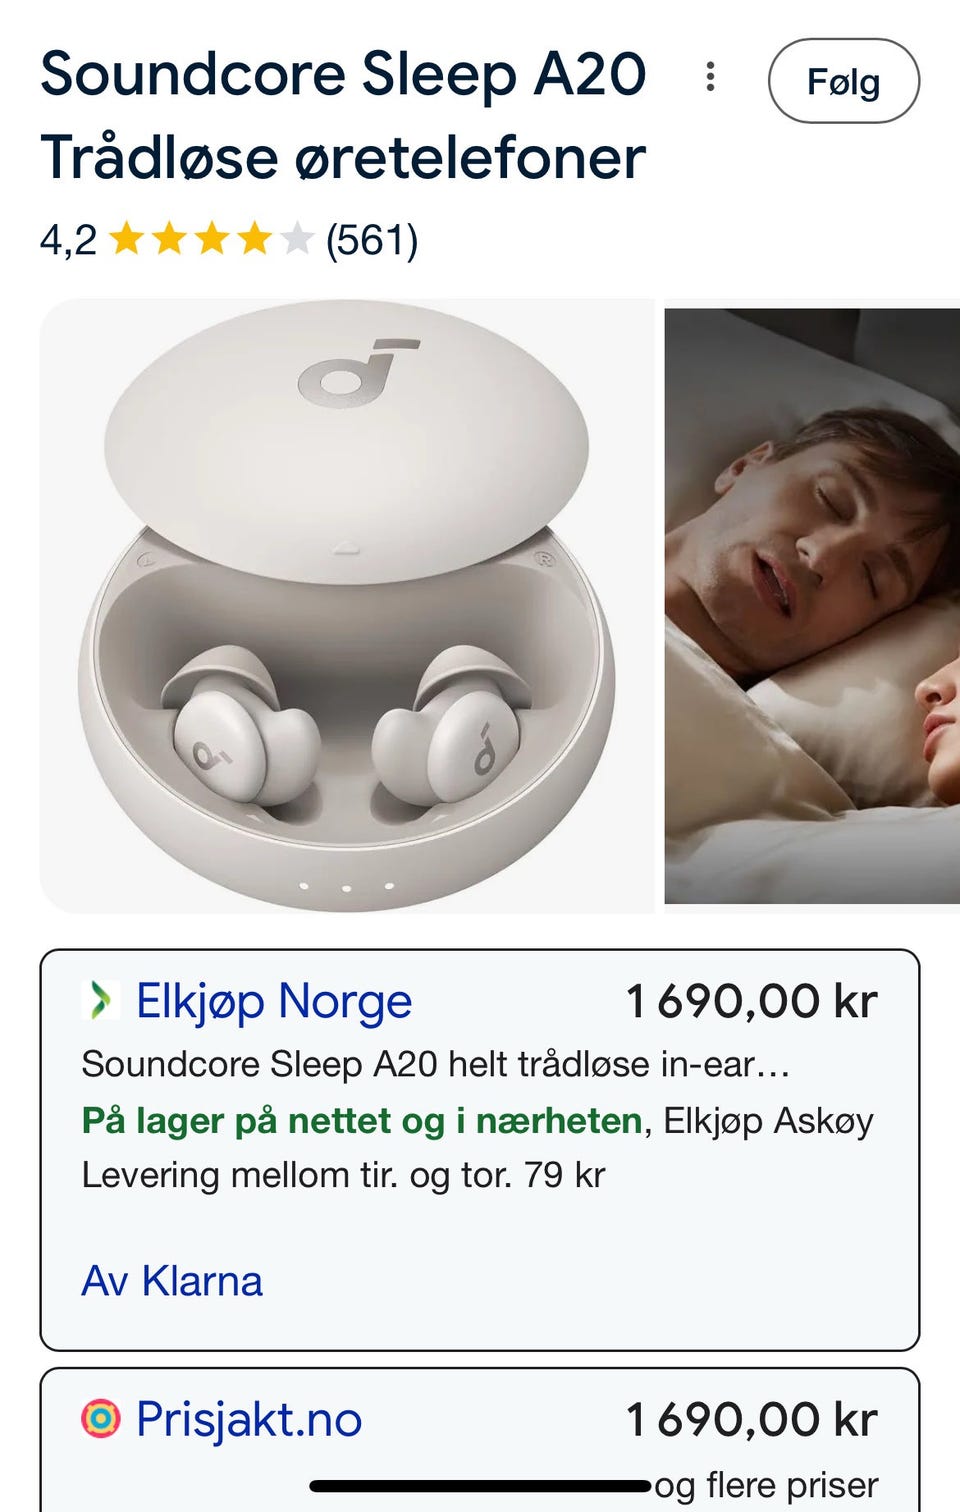Tap the home indicator bar at bottom
Image resolution: width=960 pixels, height=1512 pixels.
(x=481, y=1486)
